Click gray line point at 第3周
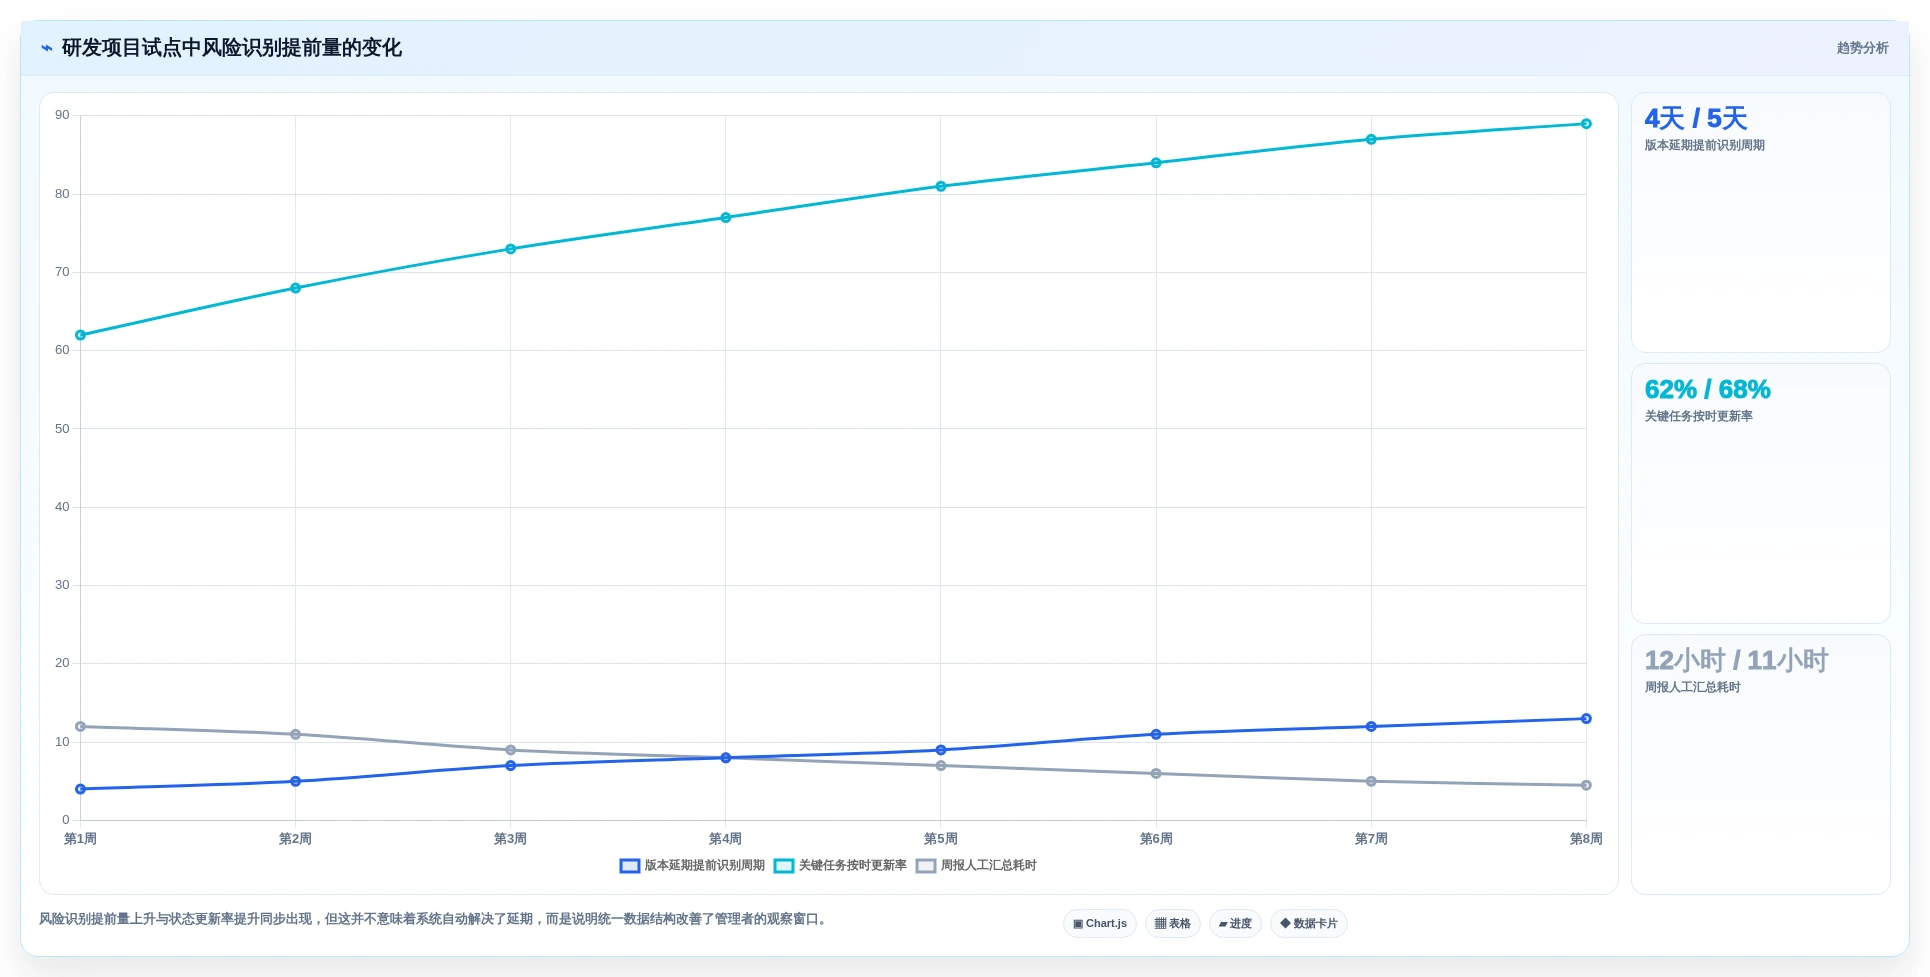Image resolution: width=1930 pixels, height=977 pixels. click(510, 750)
